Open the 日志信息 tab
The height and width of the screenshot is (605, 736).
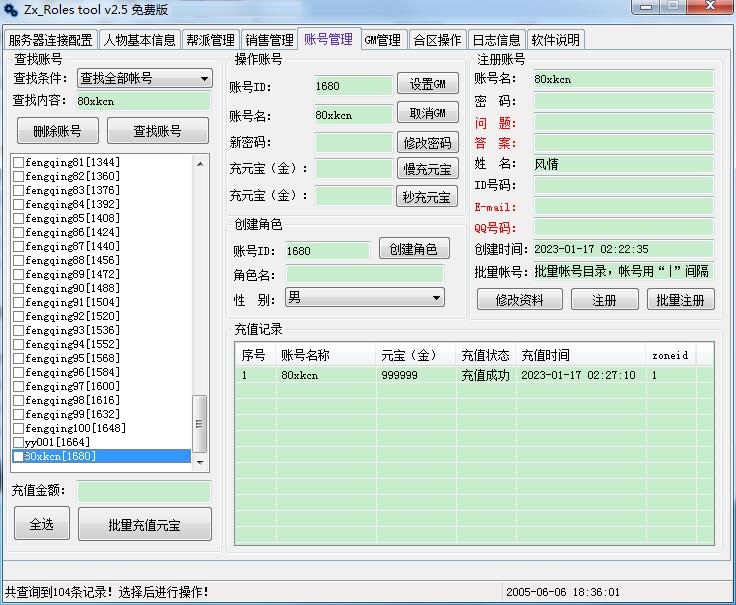click(x=497, y=40)
